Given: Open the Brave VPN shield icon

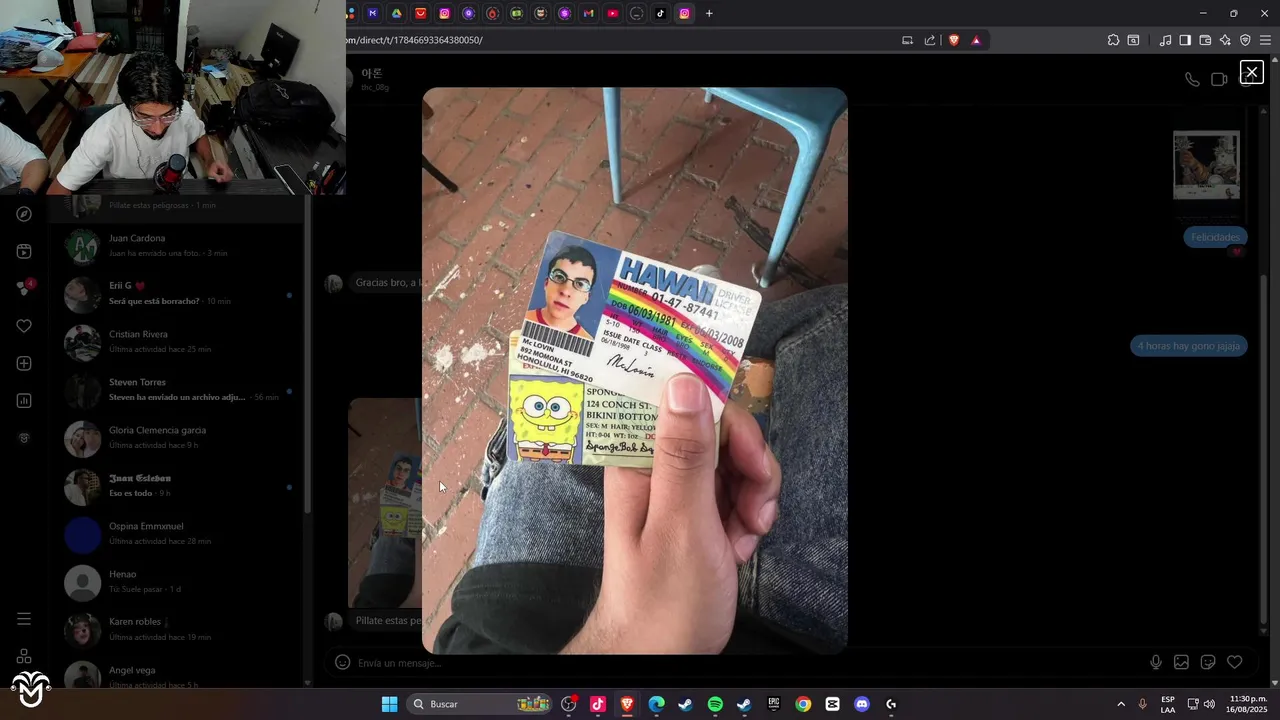Looking at the screenshot, I should tap(1245, 40).
